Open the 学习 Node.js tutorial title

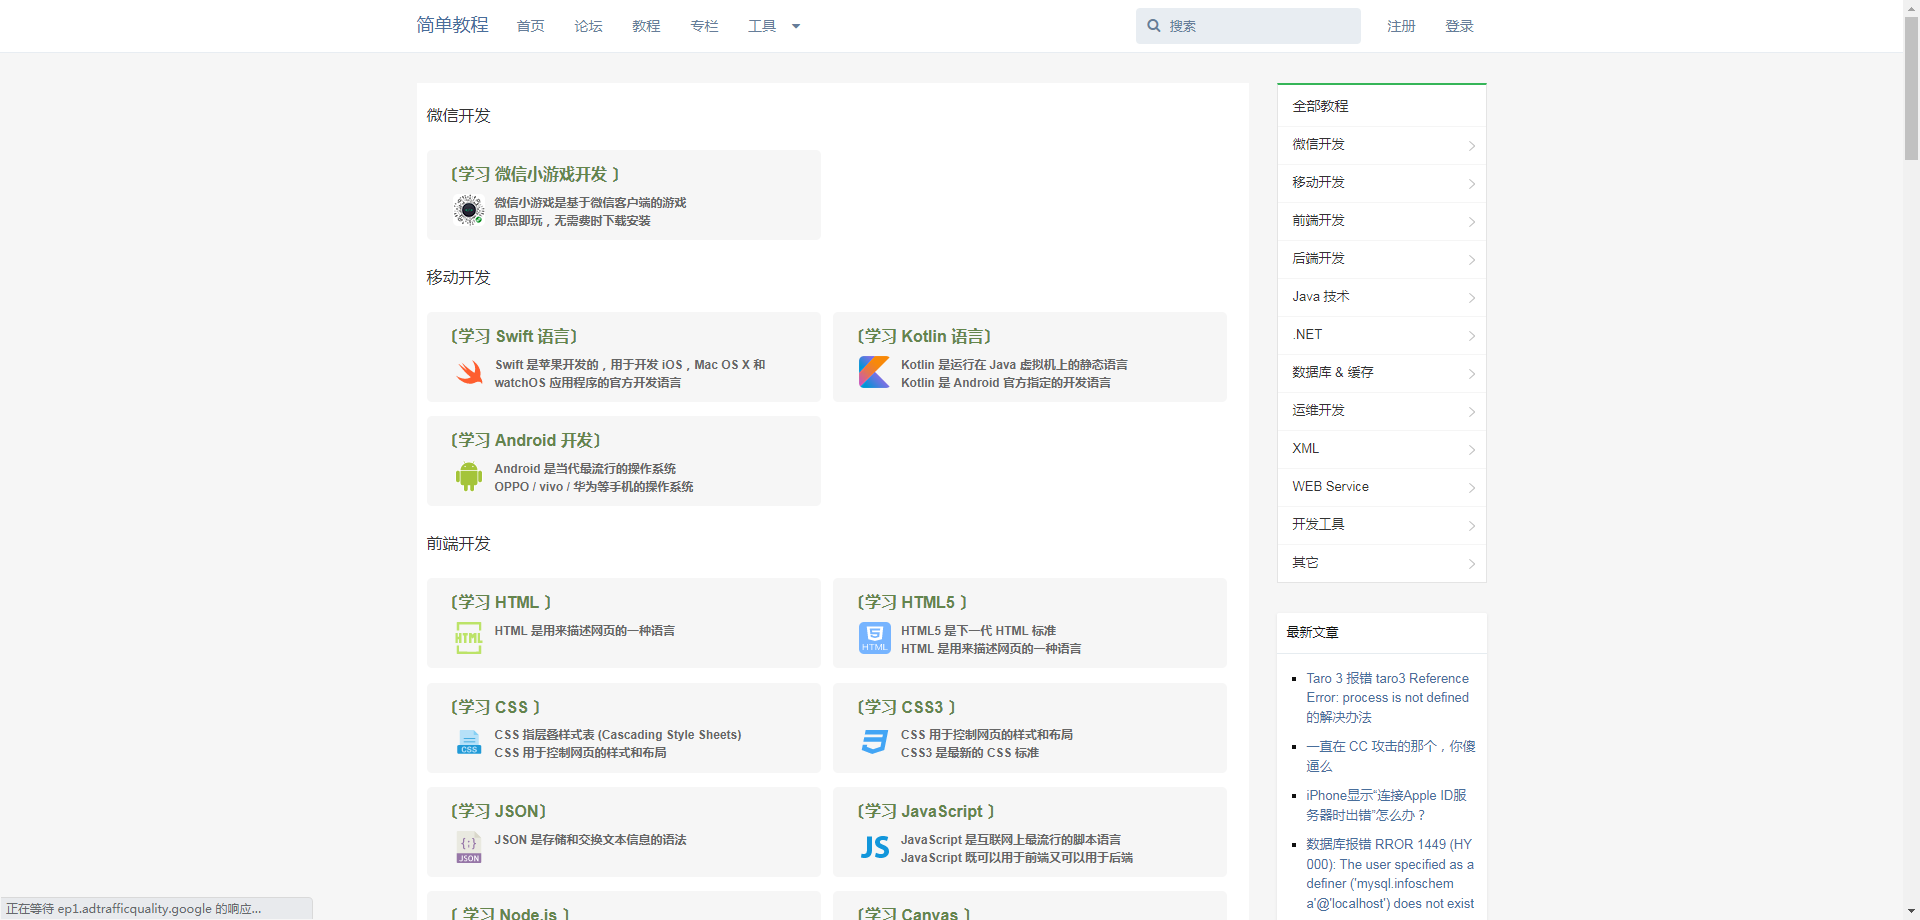(x=510, y=913)
